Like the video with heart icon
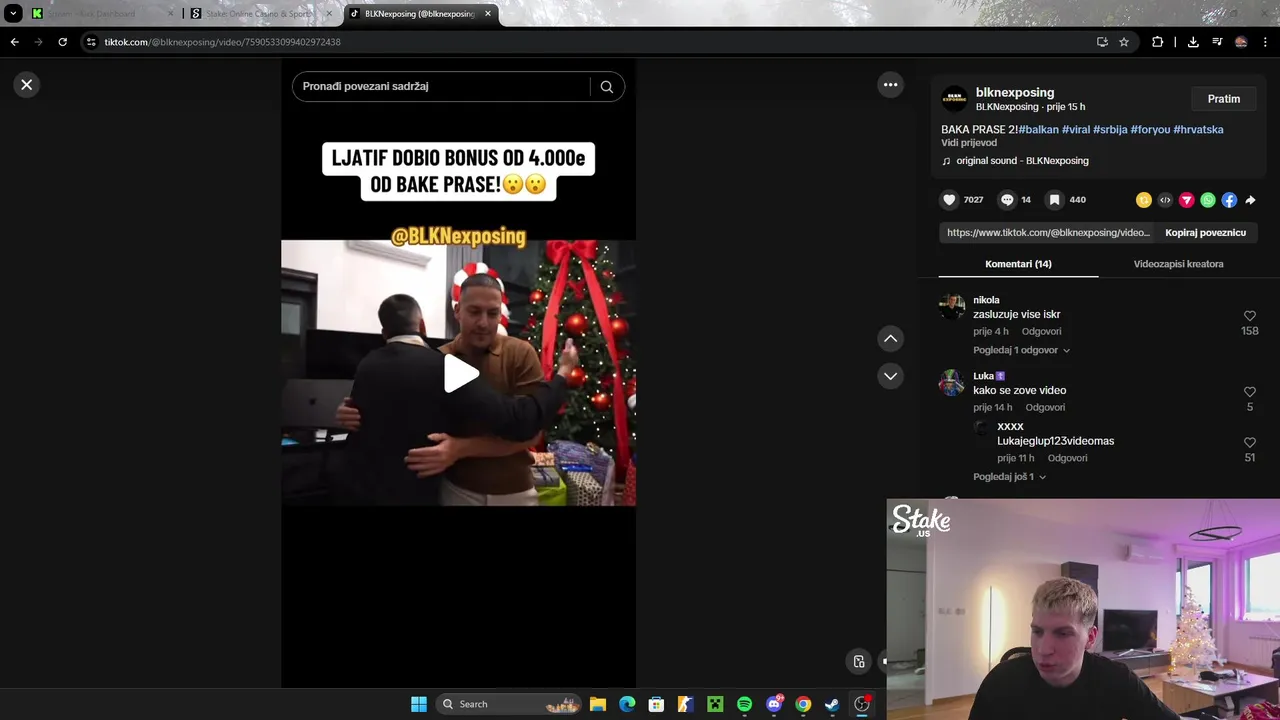1280x720 pixels. pos(949,200)
